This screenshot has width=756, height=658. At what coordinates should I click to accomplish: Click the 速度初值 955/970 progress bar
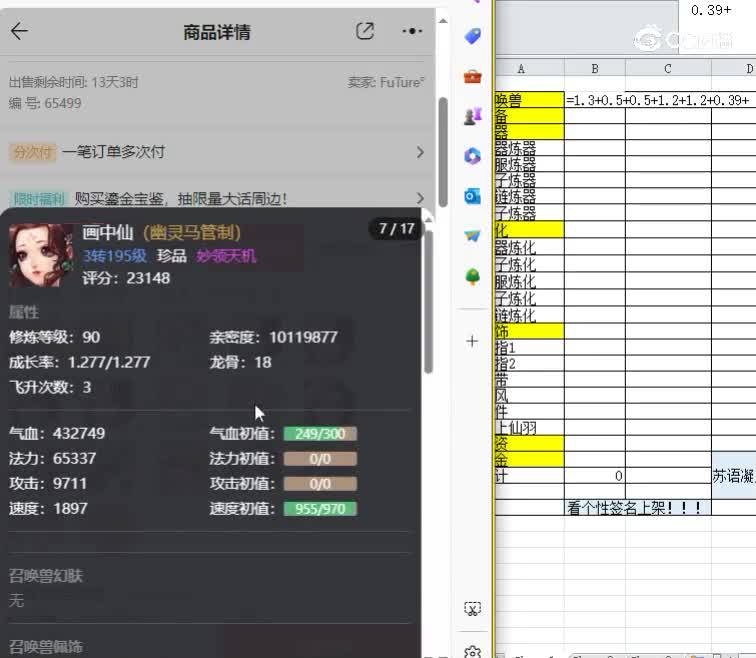pos(320,509)
